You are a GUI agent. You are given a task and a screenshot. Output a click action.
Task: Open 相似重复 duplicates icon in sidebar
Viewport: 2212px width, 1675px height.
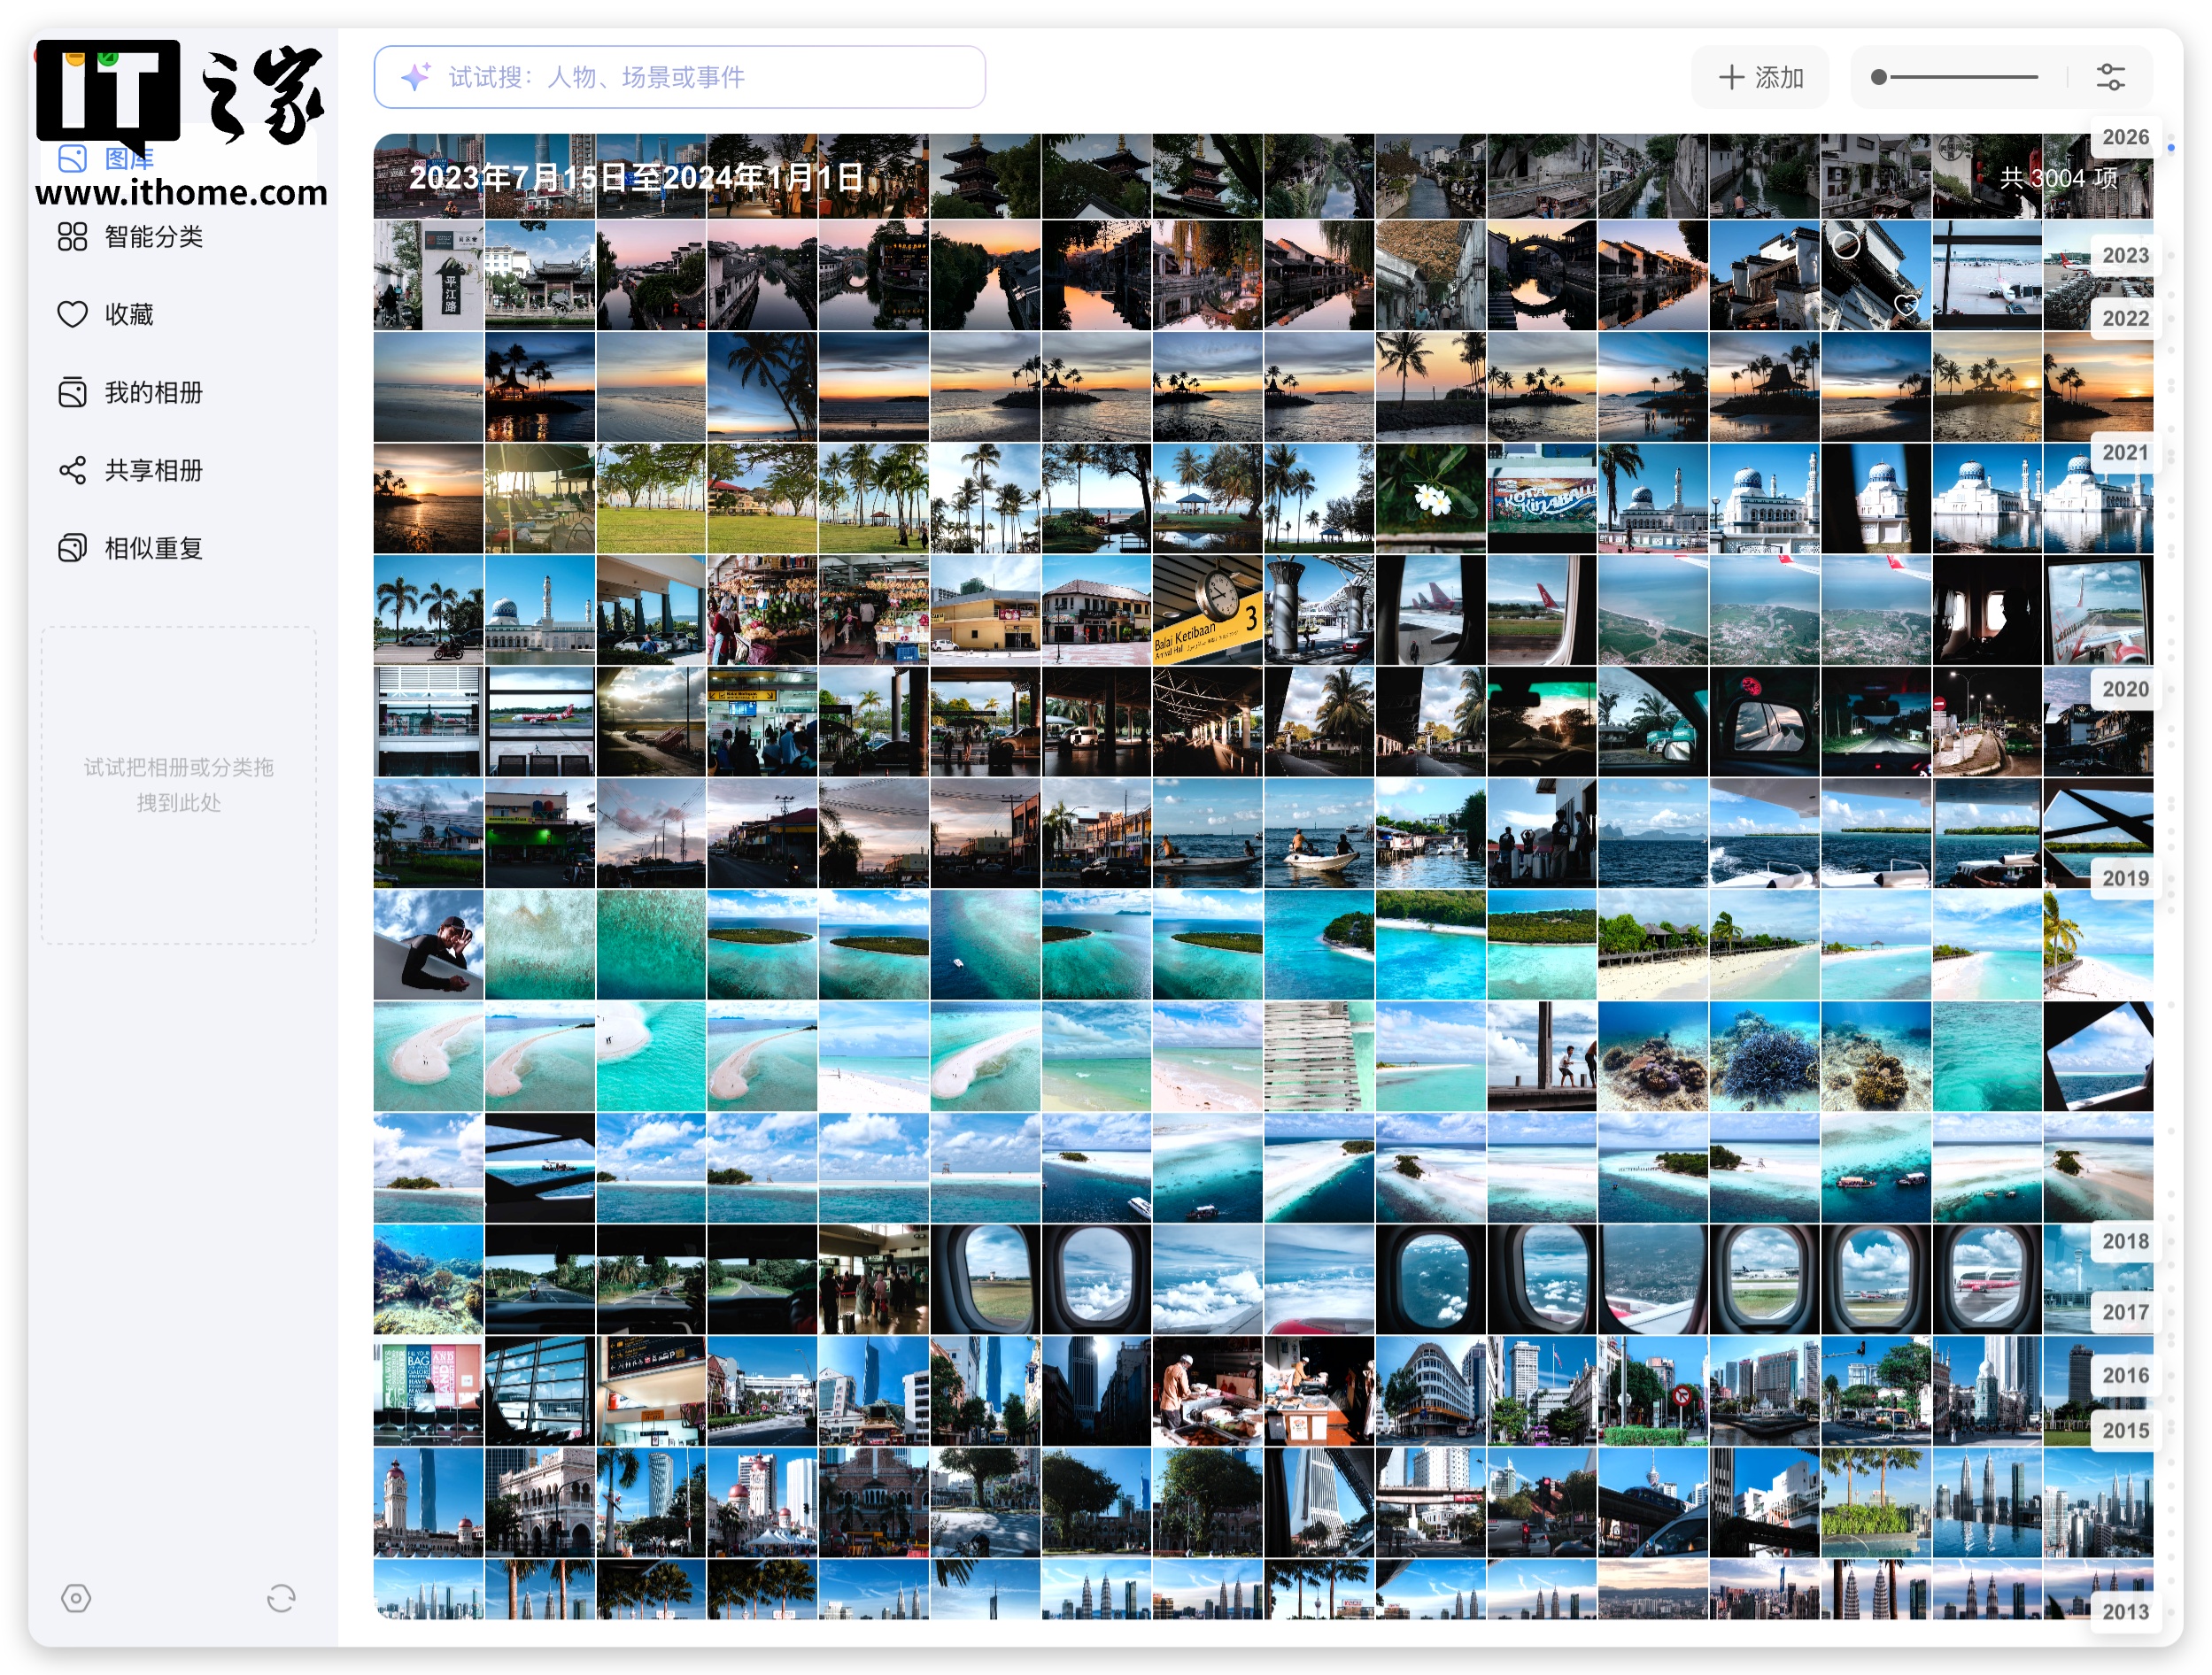(72, 548)
